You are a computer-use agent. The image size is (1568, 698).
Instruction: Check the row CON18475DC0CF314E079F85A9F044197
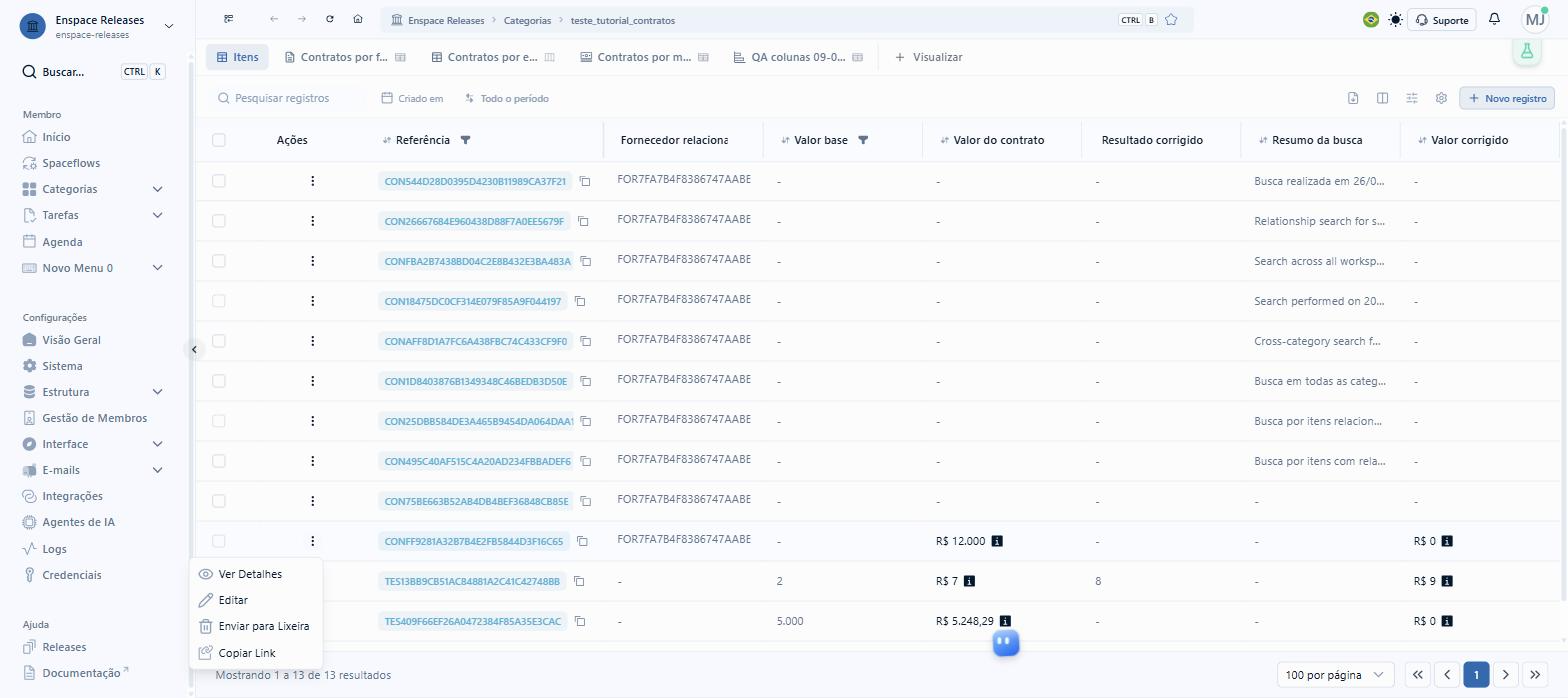tap(219, 301)
